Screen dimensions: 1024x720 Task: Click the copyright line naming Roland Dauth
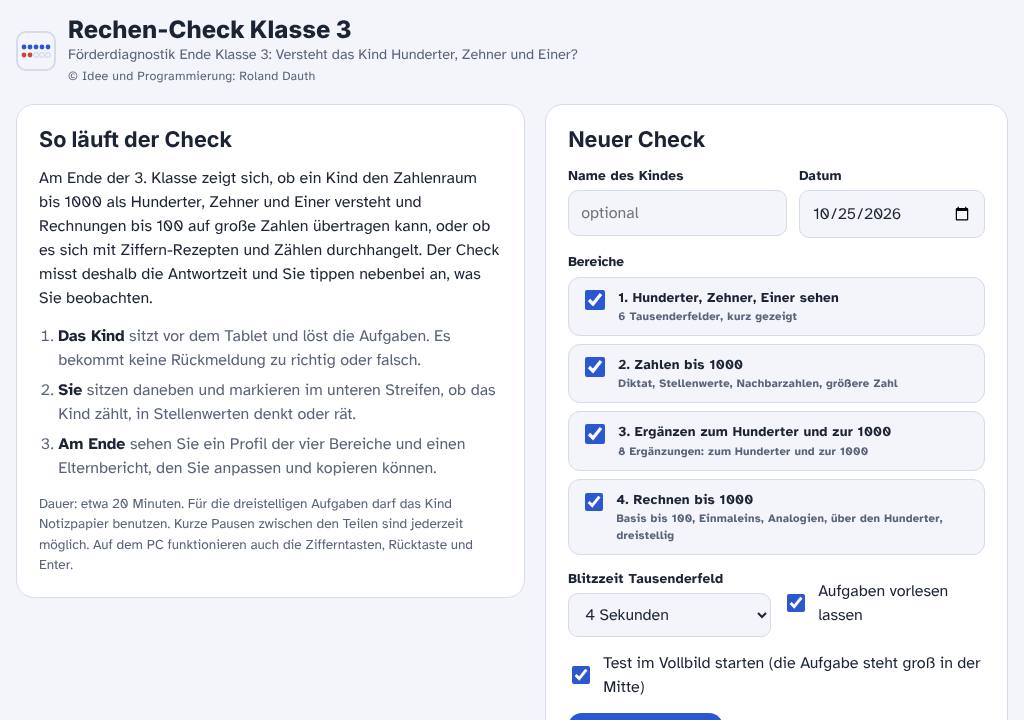(191, 76)
